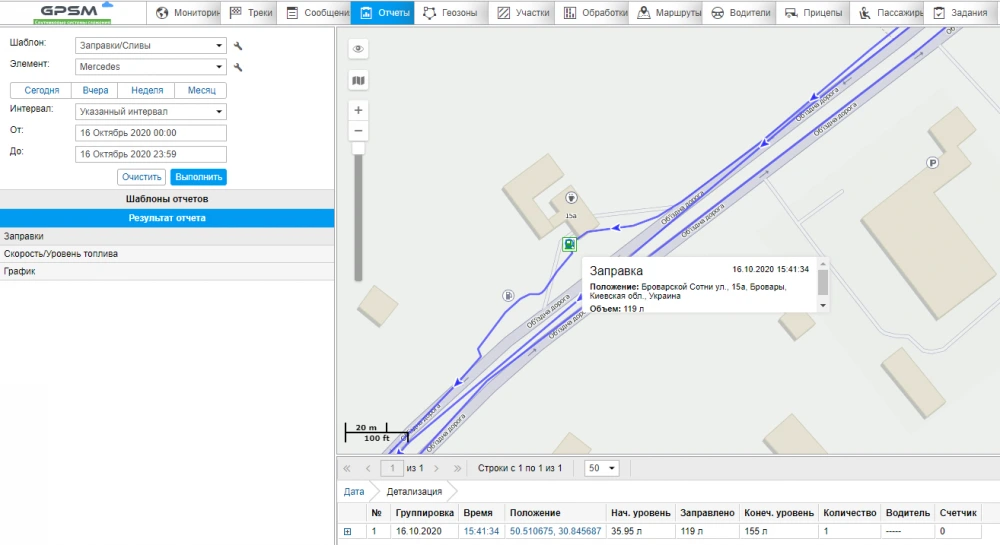Click the Водитель column header
Screen dimensions: 1000x546
[908, 513]
